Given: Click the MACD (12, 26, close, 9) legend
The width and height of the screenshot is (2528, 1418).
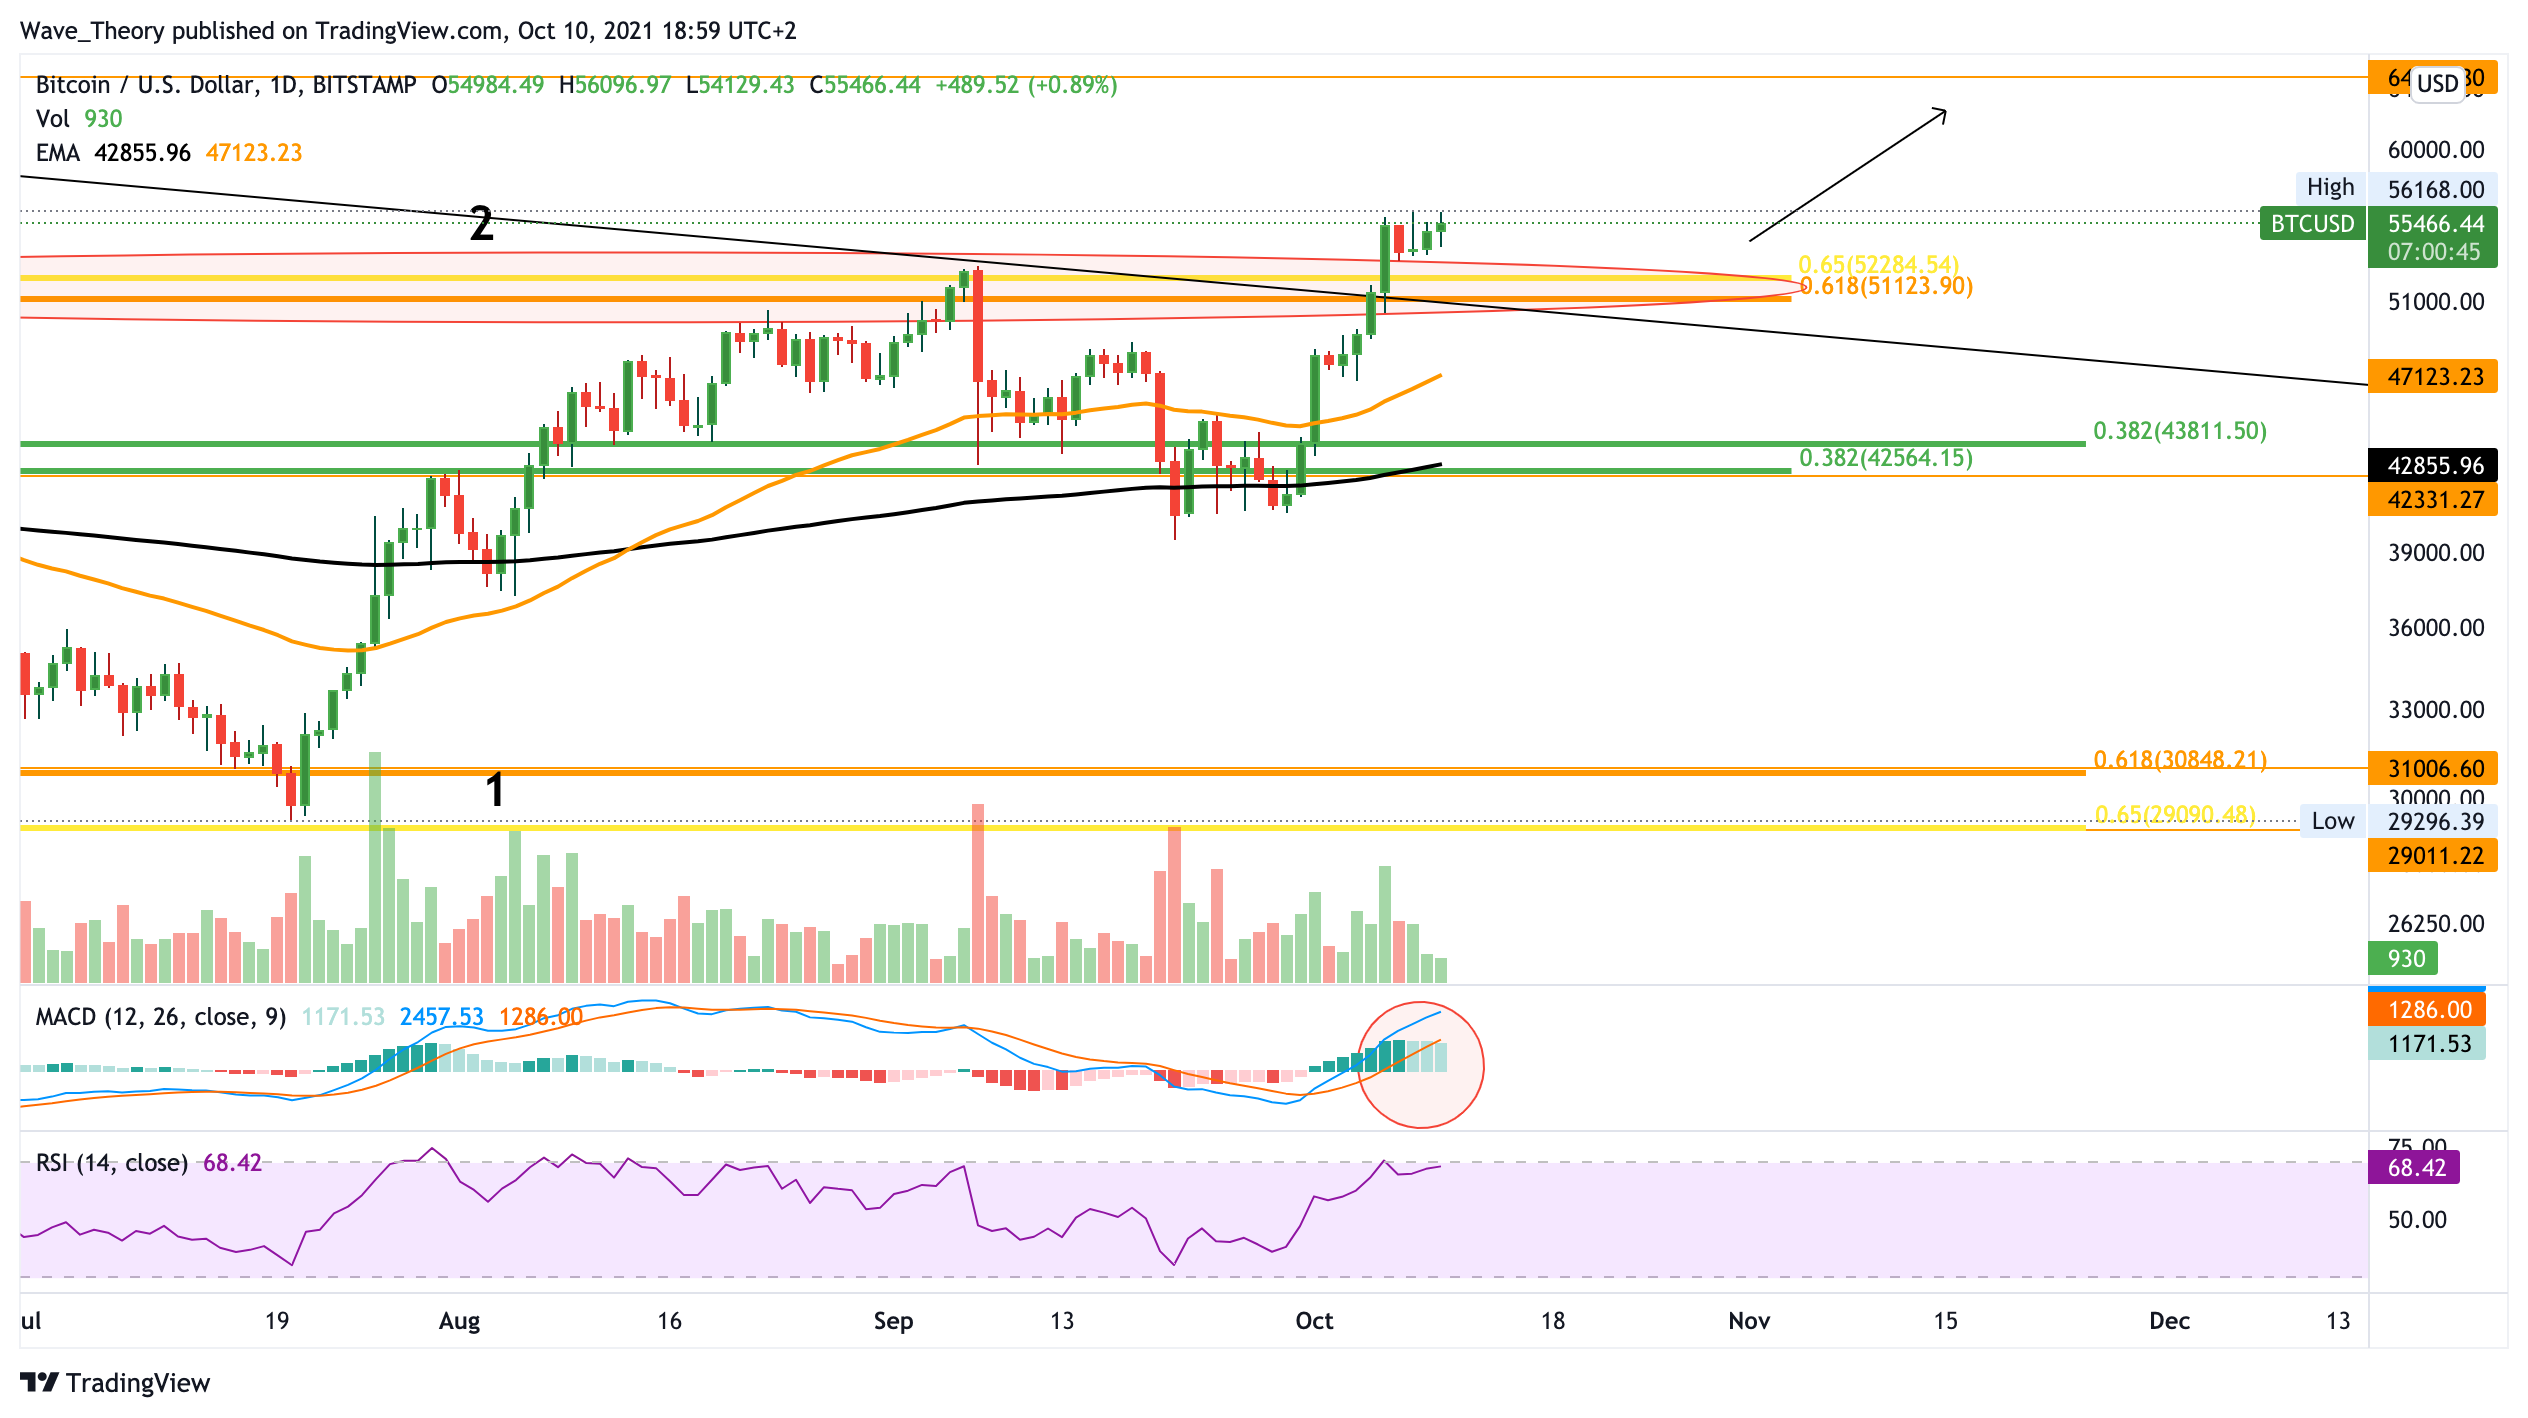Looking at the screenshot, I should pyautogui.click(x=160, y=1017).
